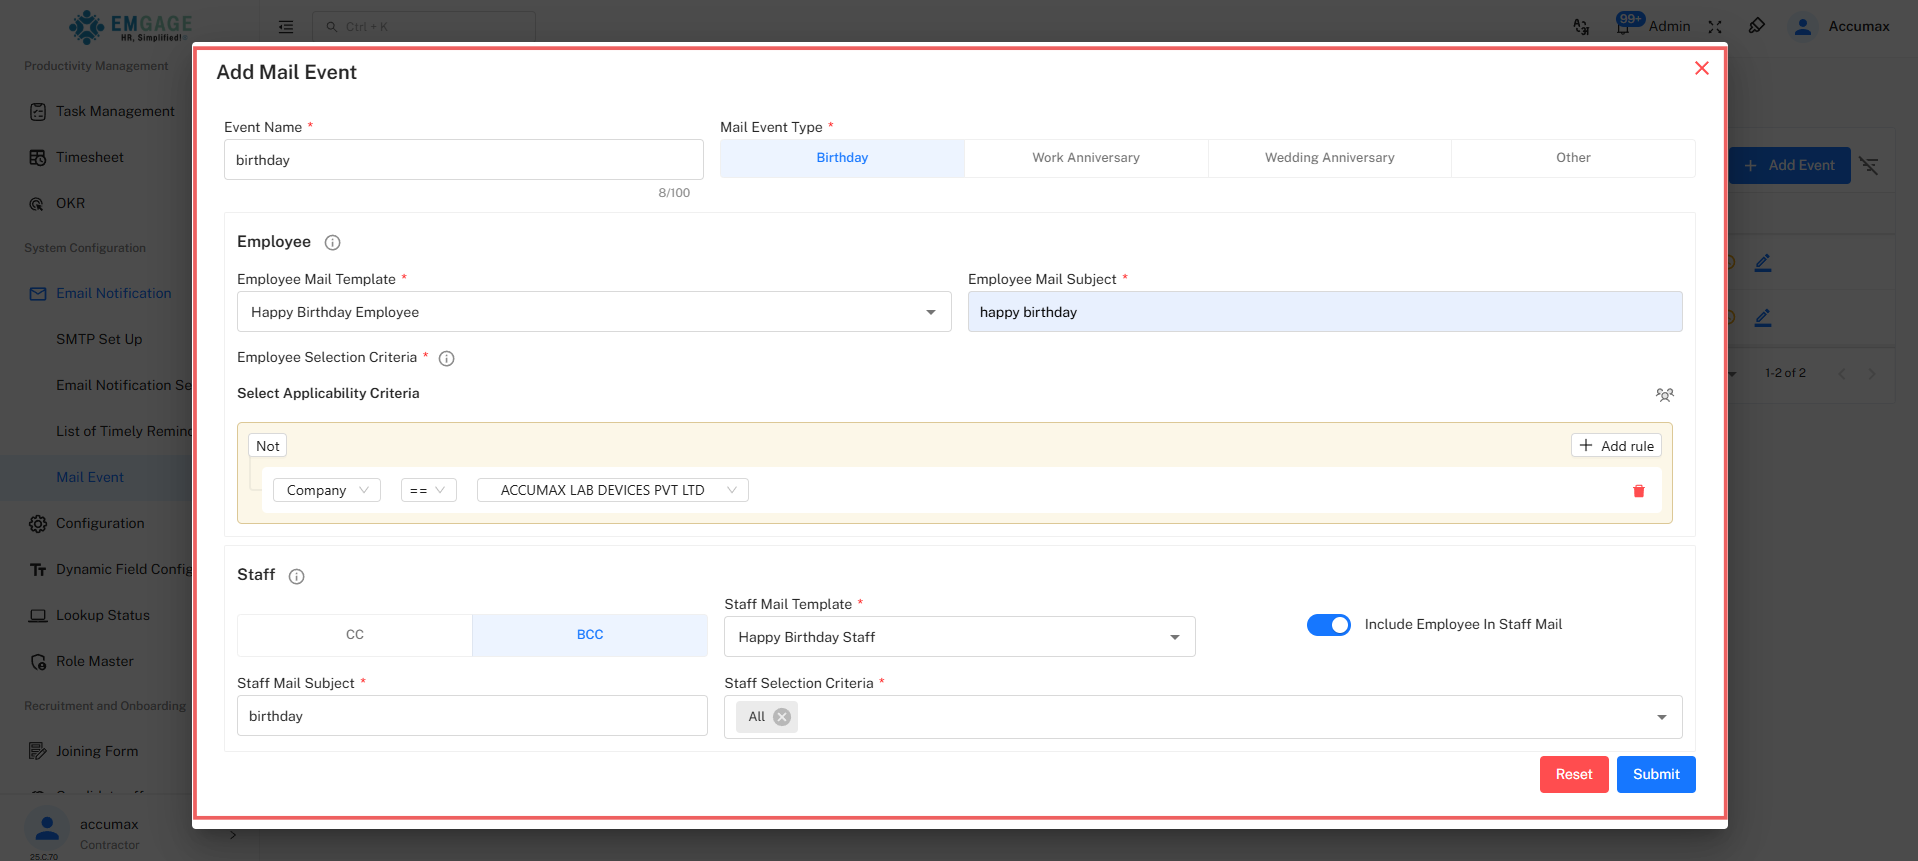
Task: Click the Staff Mail Subject field
Action: click(472, 716)
